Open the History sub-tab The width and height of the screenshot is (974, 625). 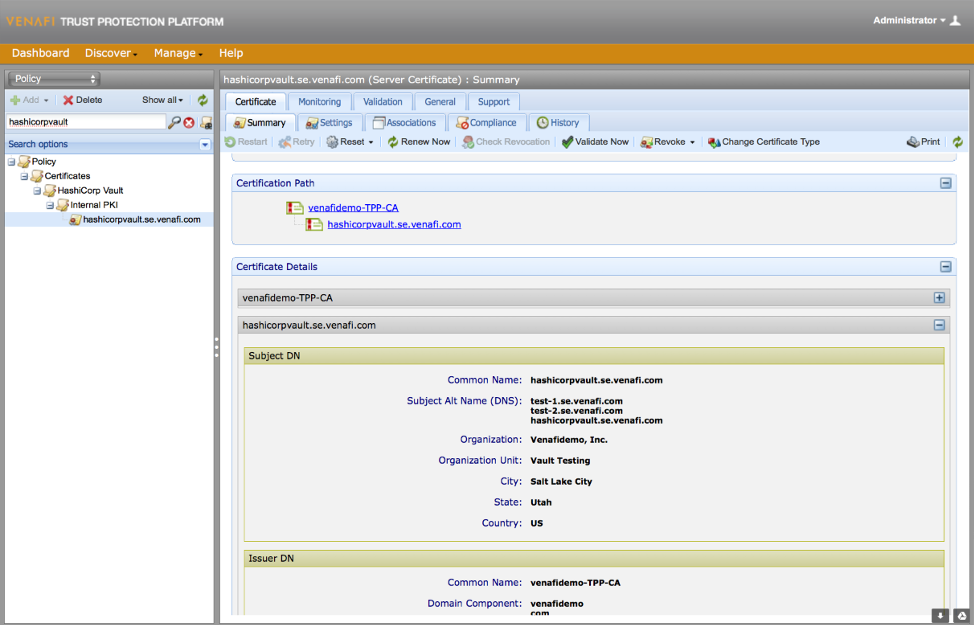[x=558, y=122]
